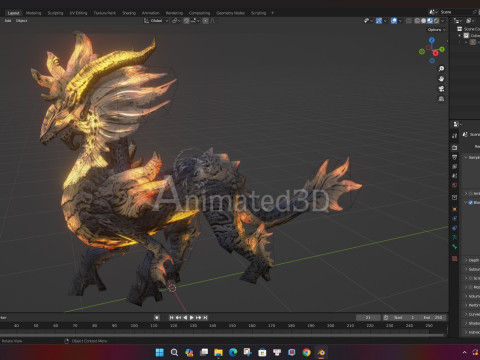Image resolution: width=480 pixels, height=360 pixels.
Task: Jump to timeline start frame
Action: click(x=171, y=318)
